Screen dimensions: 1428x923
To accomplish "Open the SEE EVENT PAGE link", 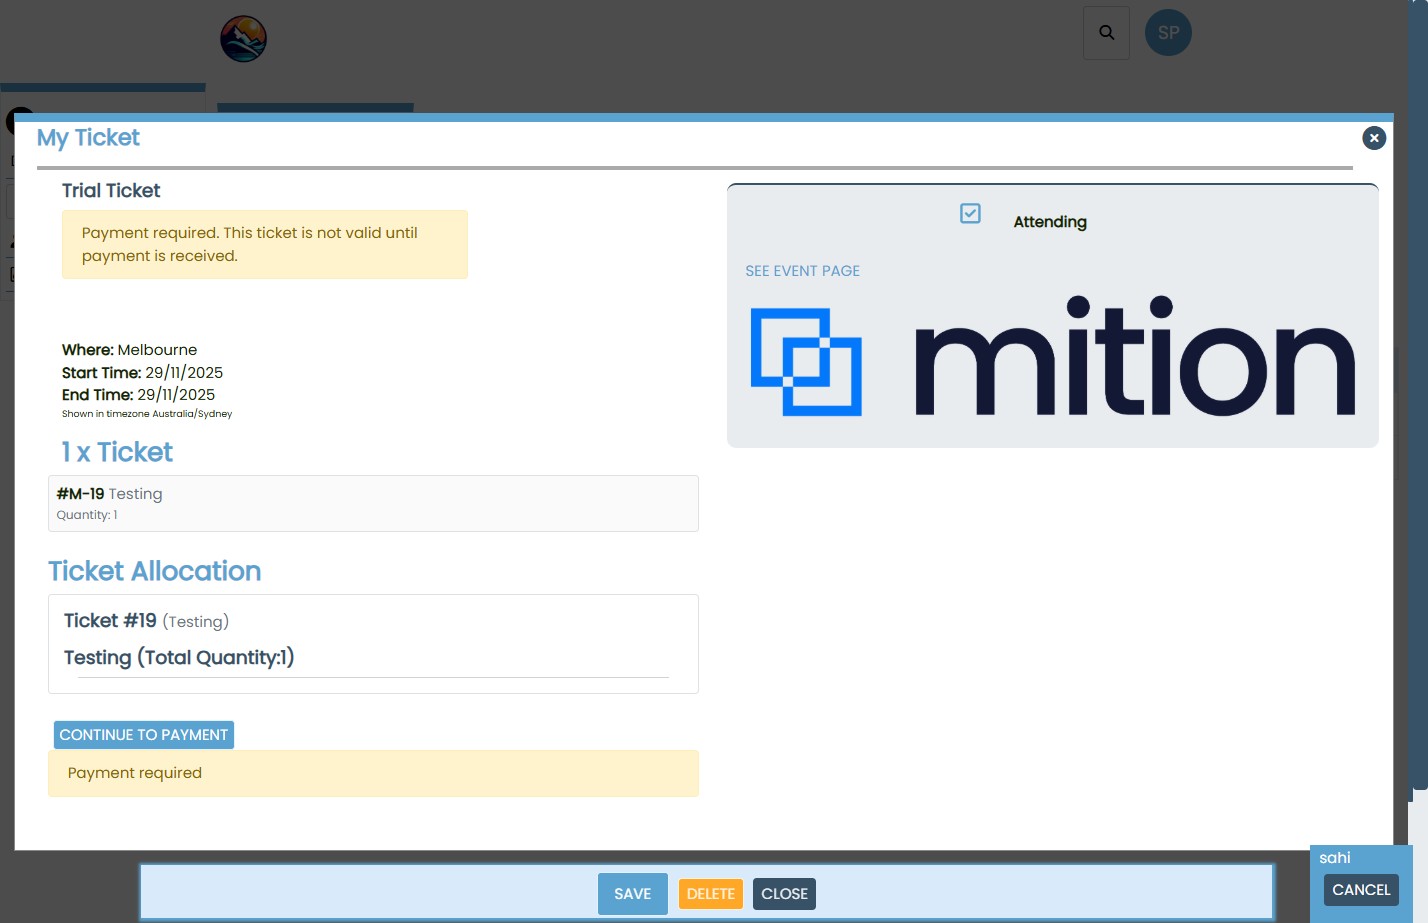I will (x=802, y=271).
